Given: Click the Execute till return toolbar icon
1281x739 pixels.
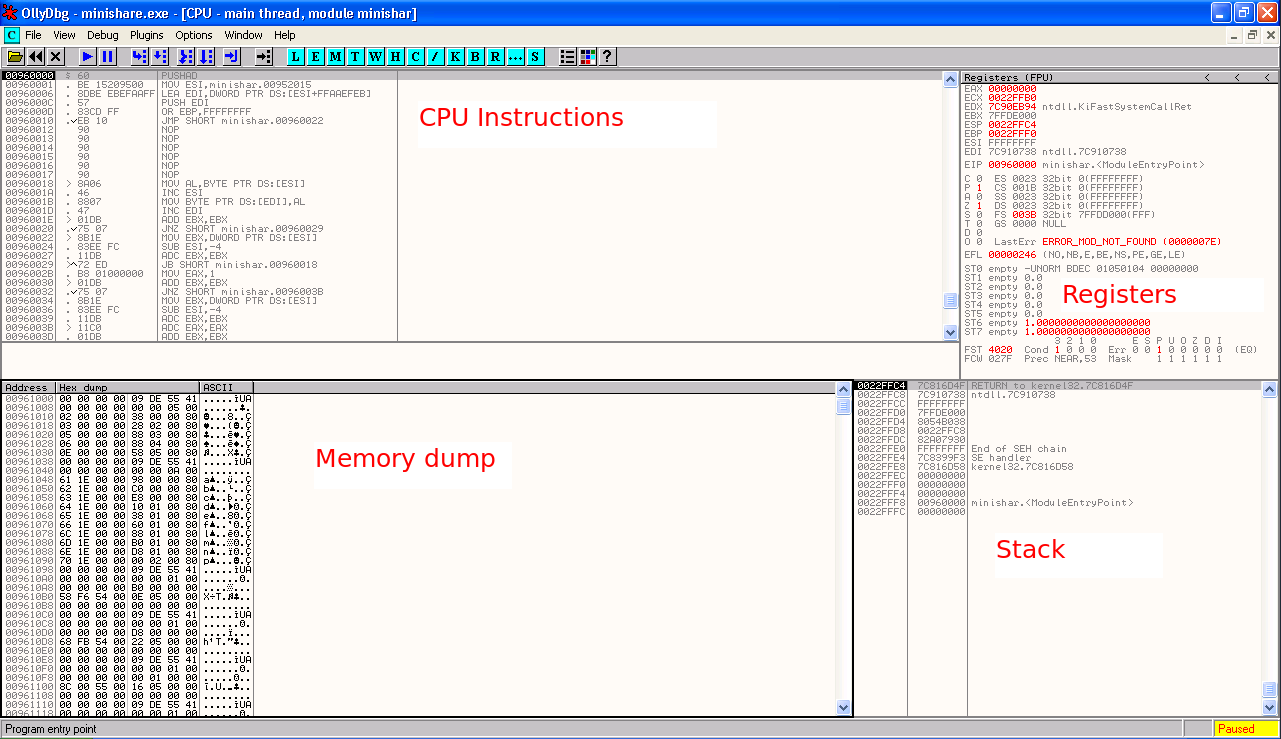Looking at the screenshot, I should point(232,57).
